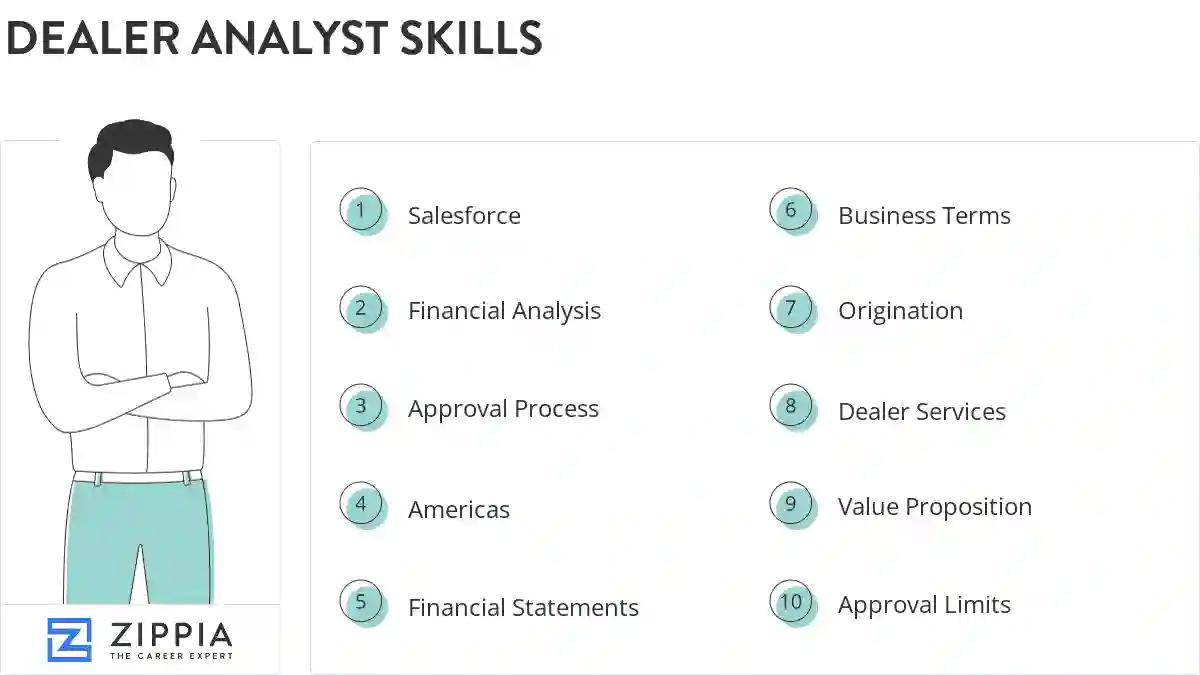Viewport: 1200px width, 675px height.
Task: Select the Financial Statements skill text
Action: coord(523,608)
